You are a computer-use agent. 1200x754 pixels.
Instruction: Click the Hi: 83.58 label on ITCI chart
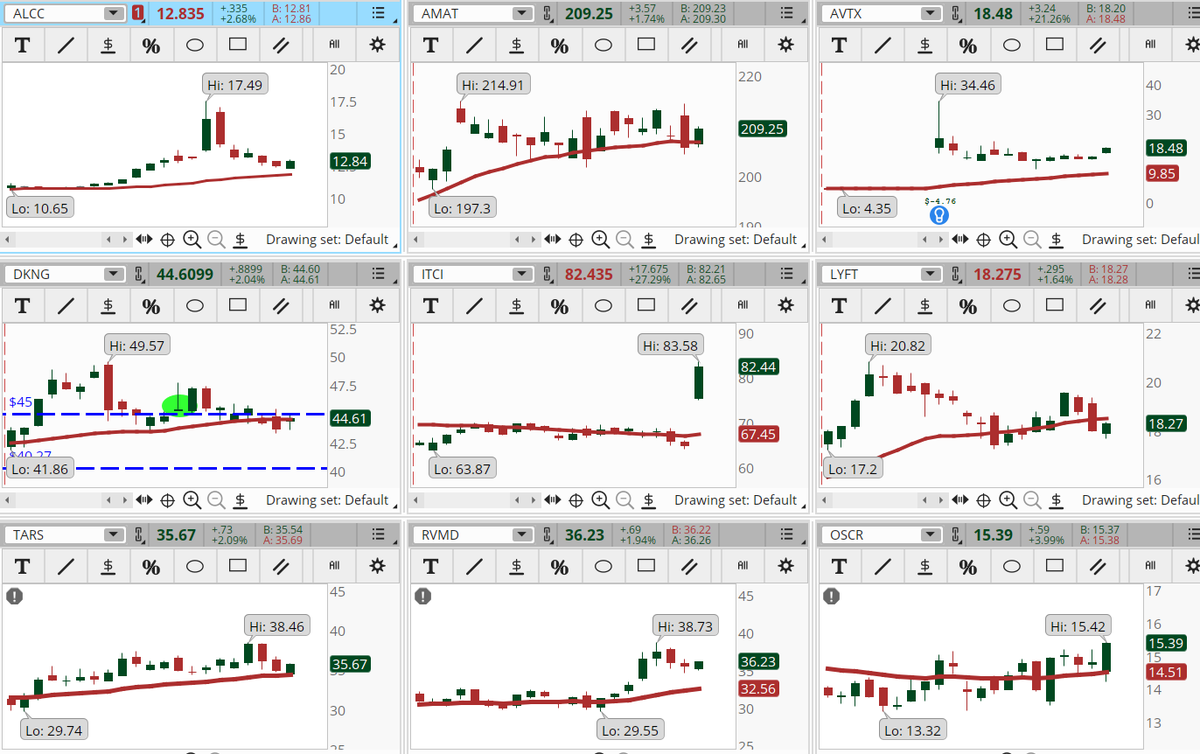[x=671, y=345]
